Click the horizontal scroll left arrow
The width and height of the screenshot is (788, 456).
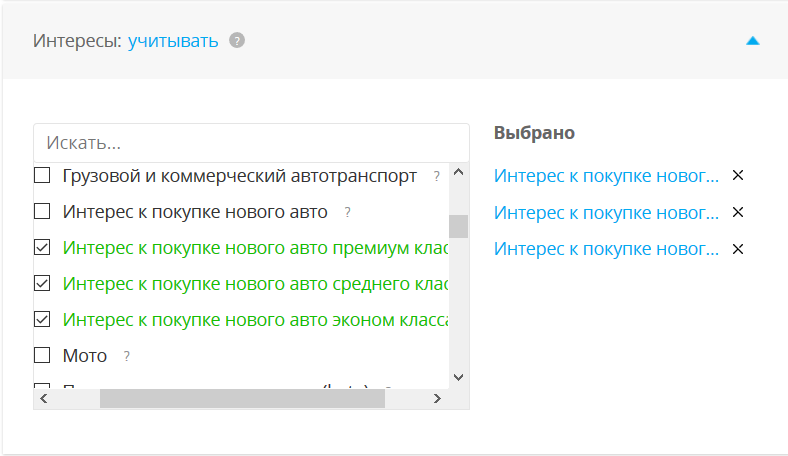(43, 398)
